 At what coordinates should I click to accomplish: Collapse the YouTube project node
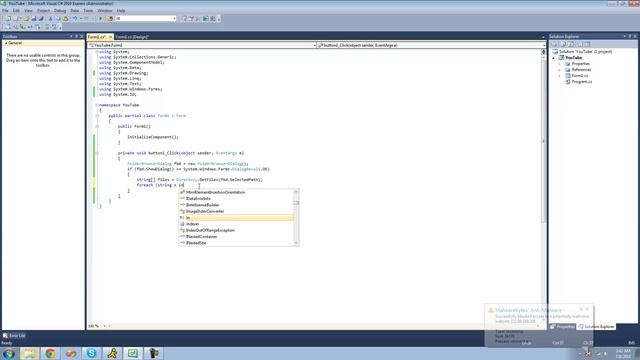[554, 58]
